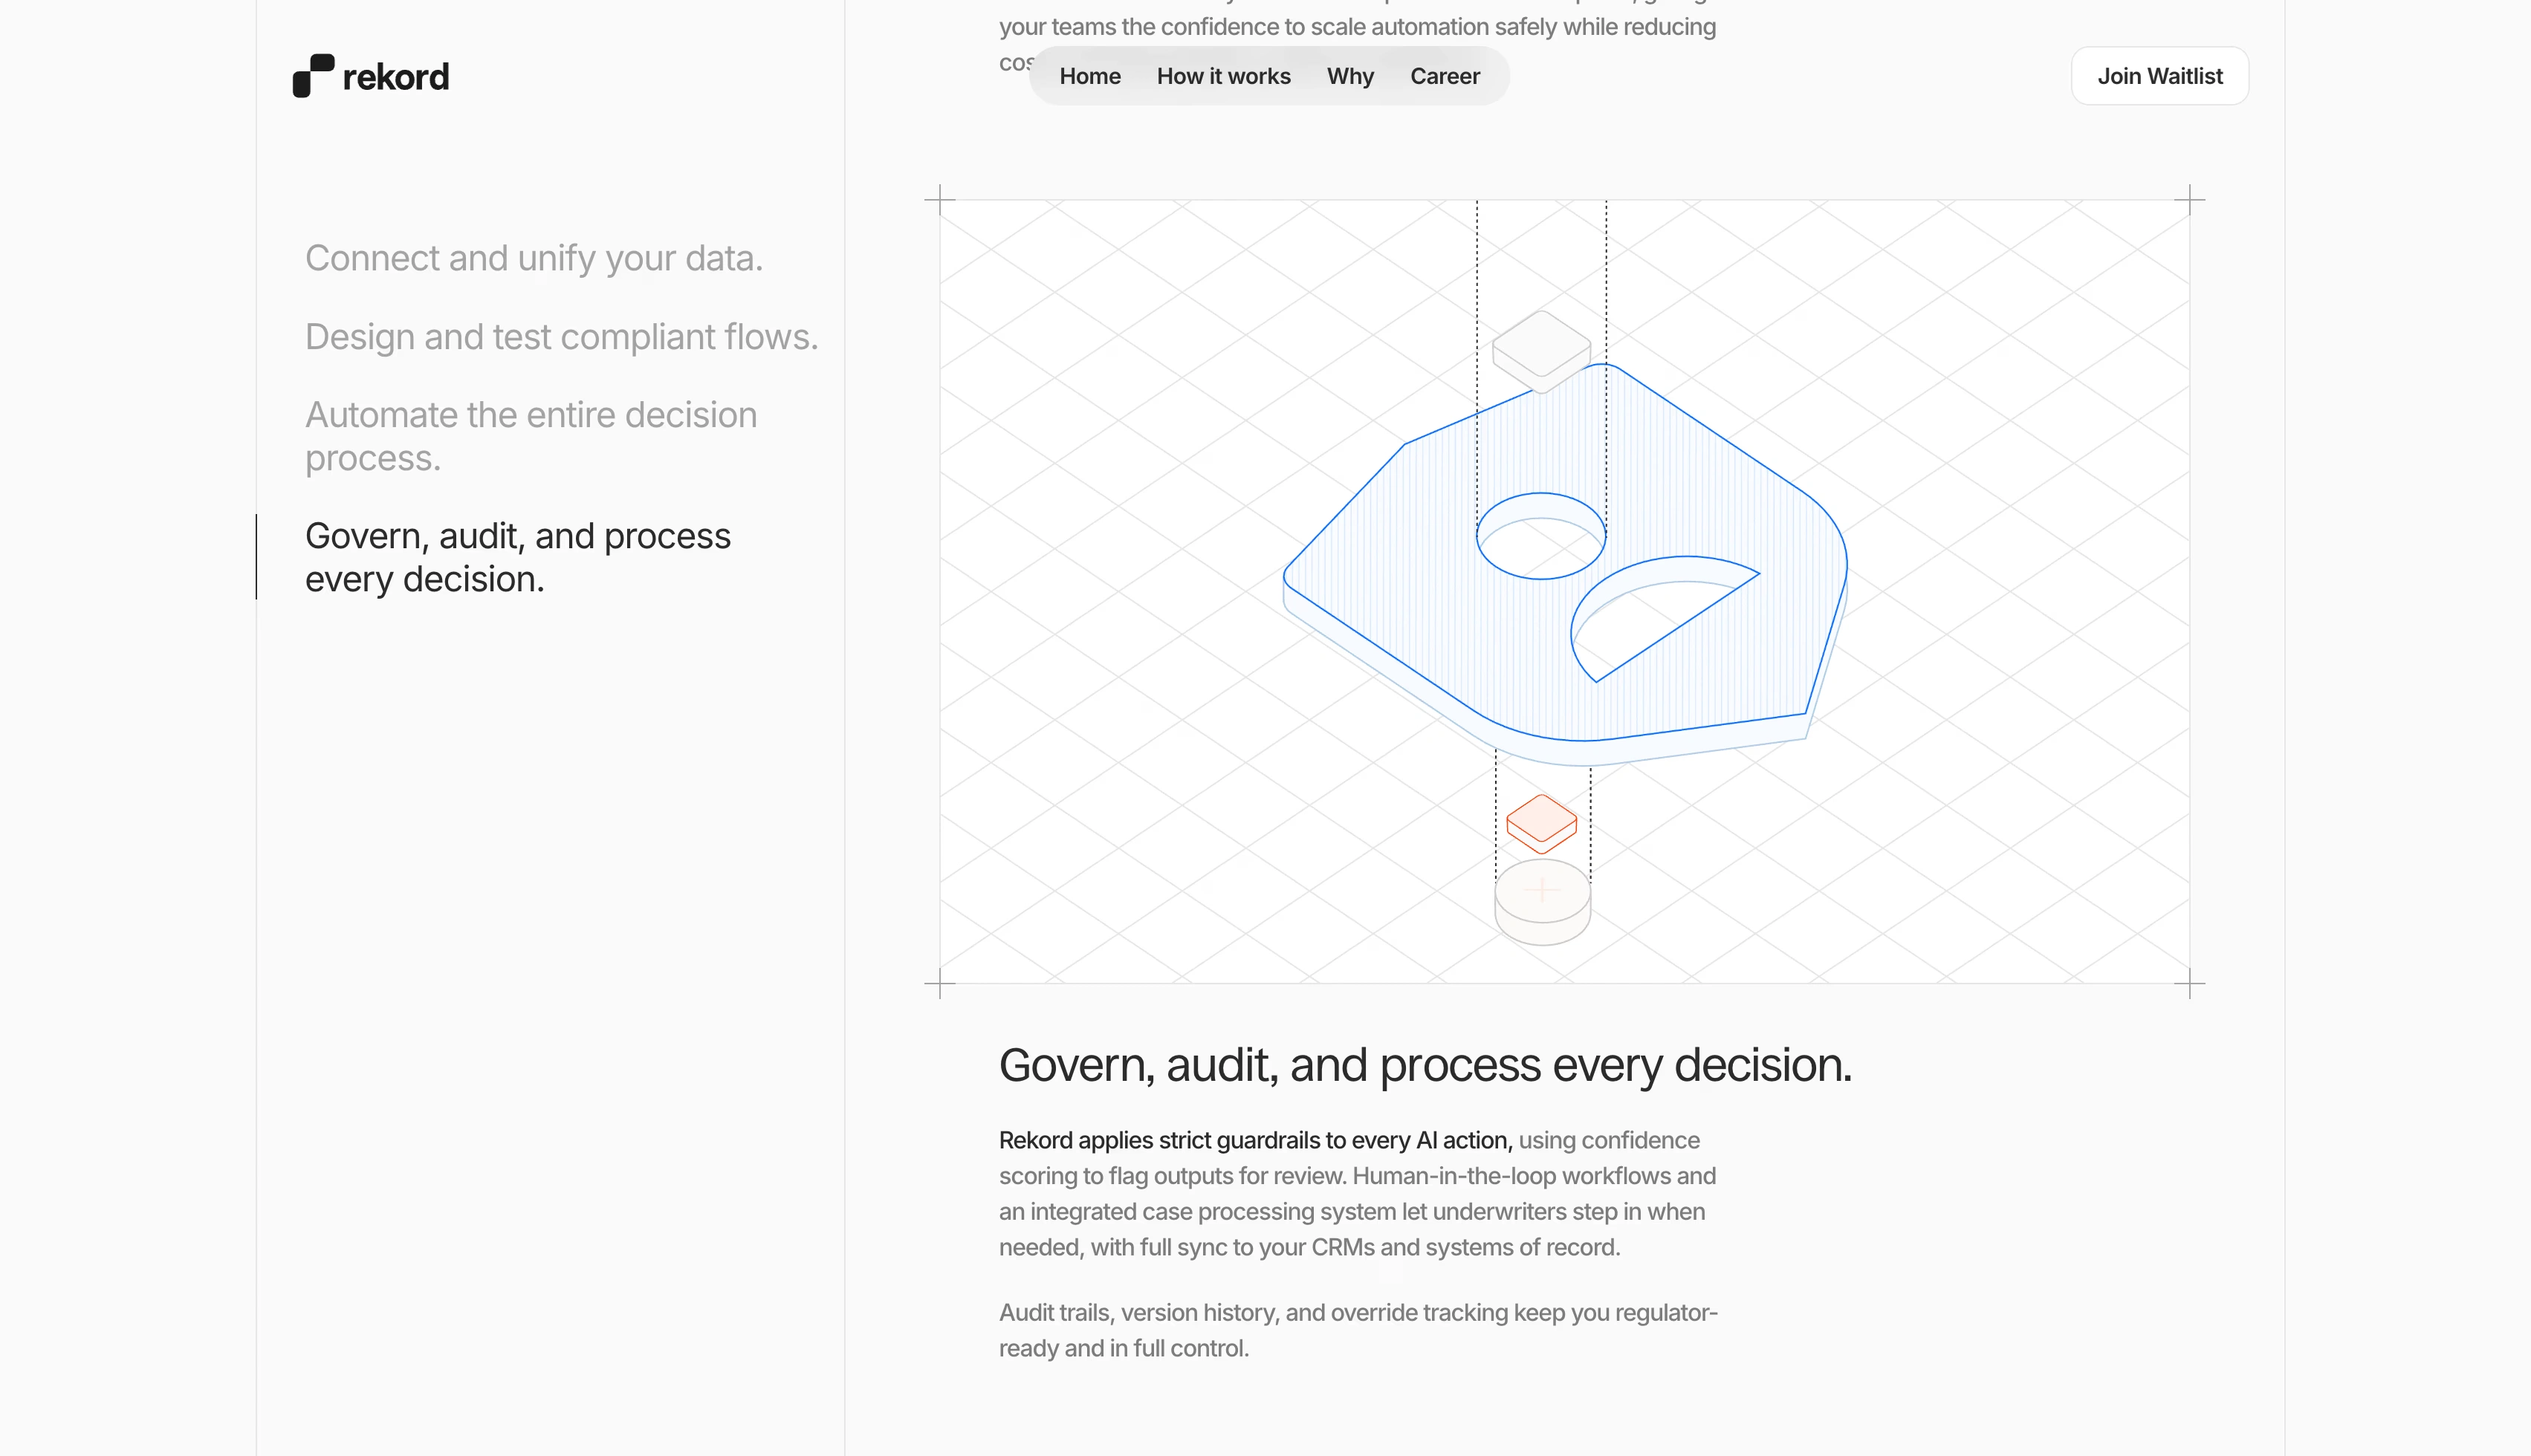Go to How it works section

[1223, 76]
